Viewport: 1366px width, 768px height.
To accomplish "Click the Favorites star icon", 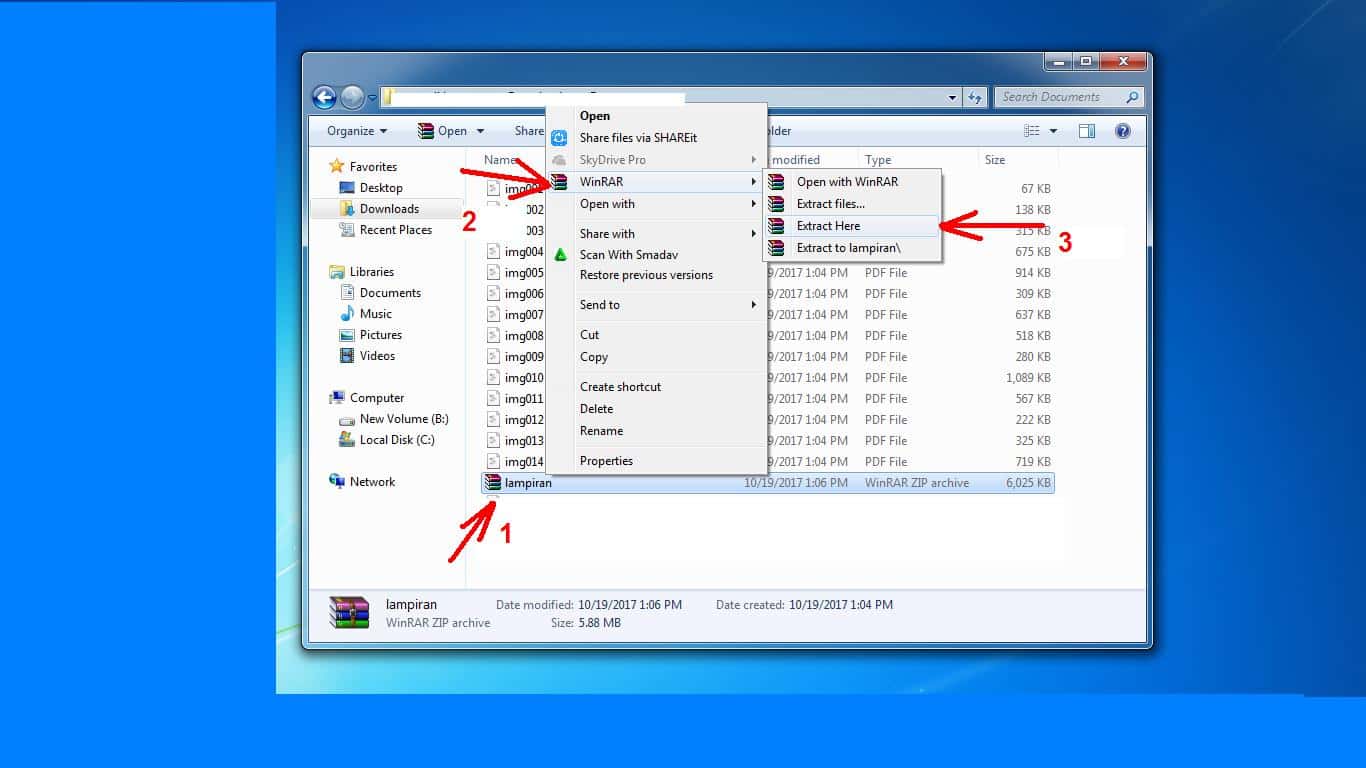I will [337, 167].
